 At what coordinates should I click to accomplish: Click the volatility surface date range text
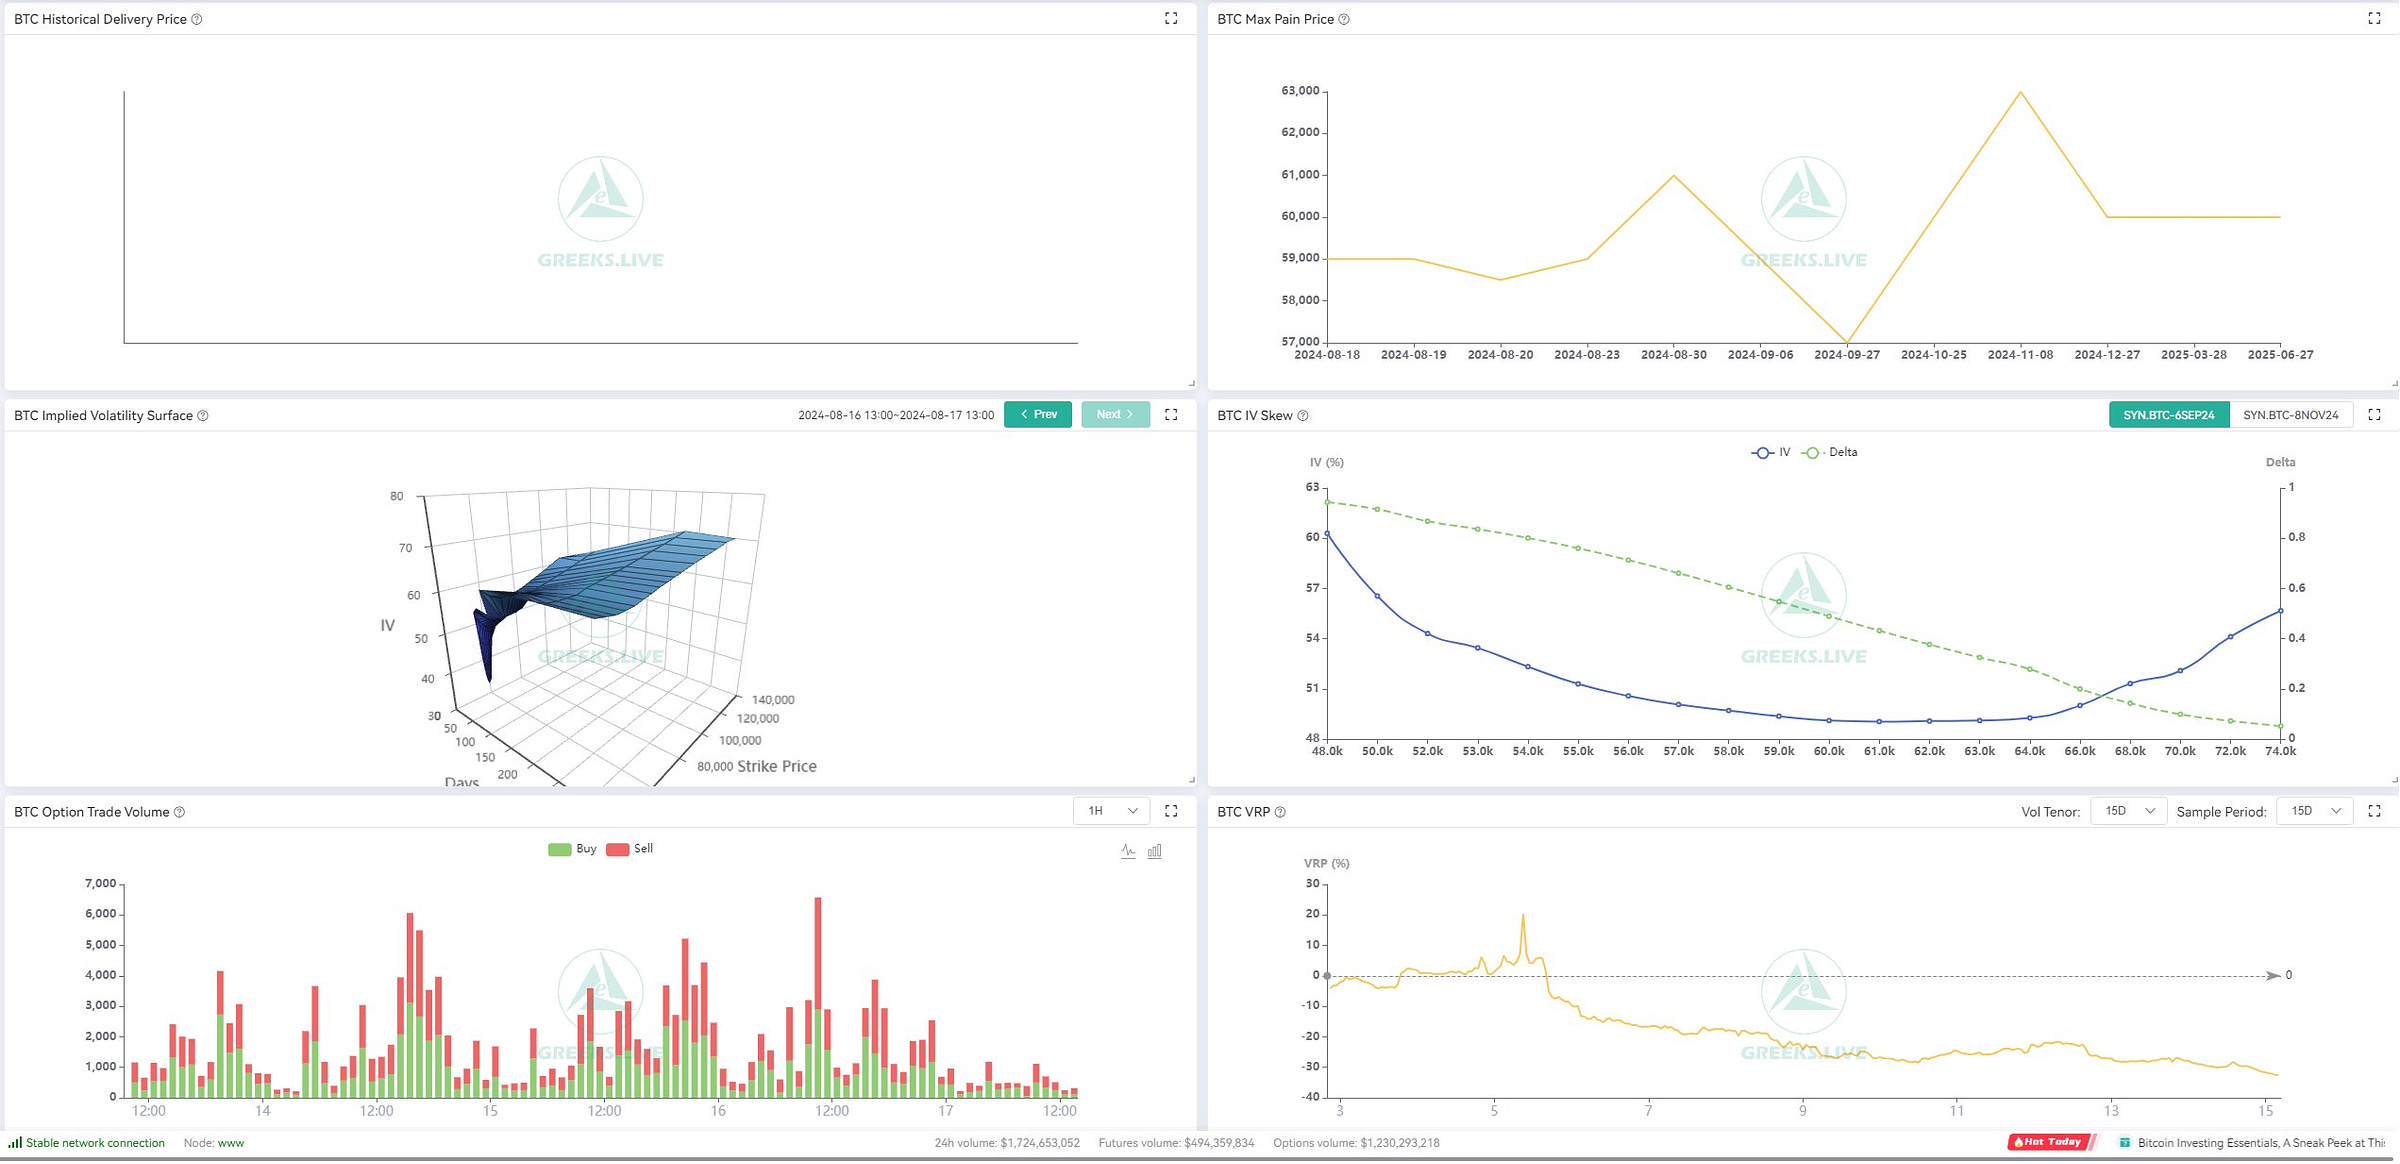click(x=896, y=415)
